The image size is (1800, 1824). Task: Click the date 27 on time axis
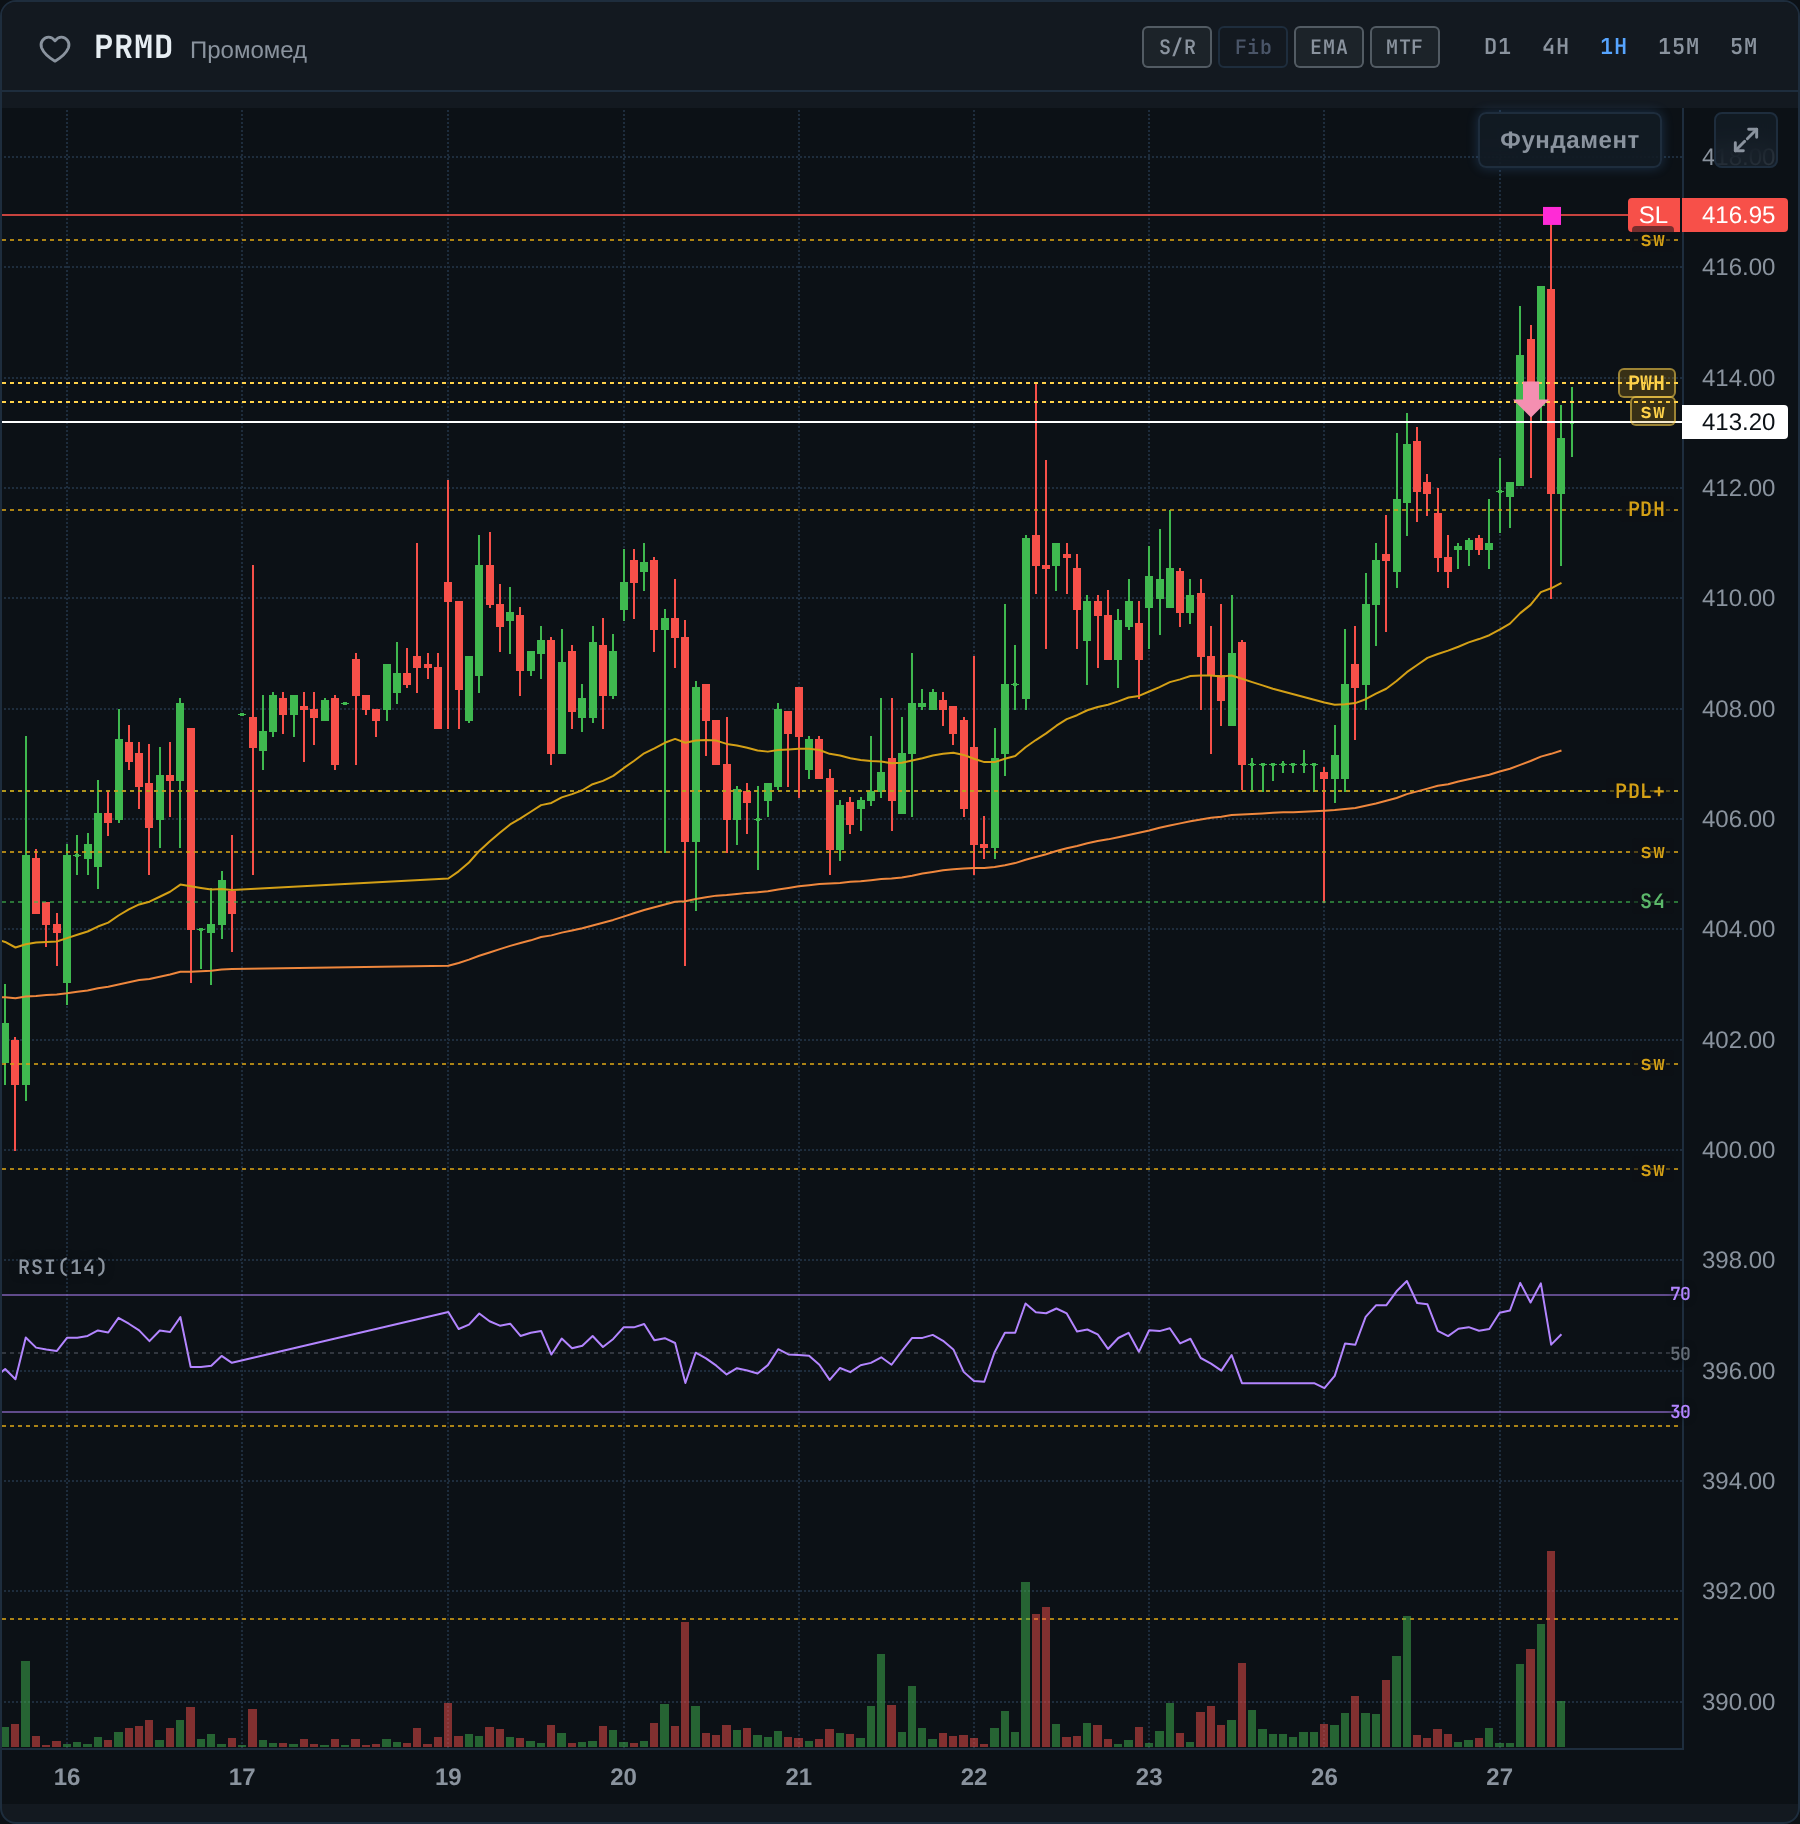click(x=1499, y=1777)
